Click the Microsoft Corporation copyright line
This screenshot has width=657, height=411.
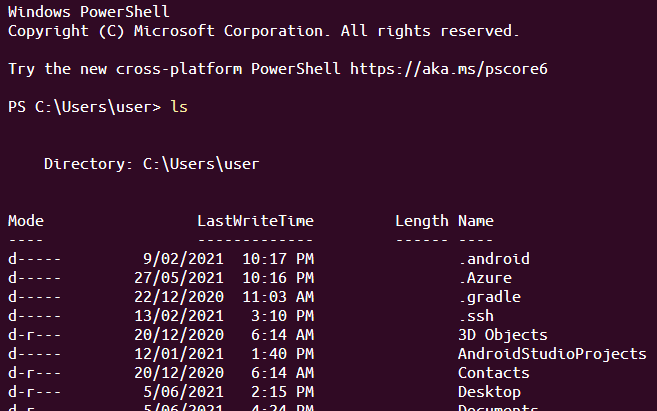[264, 31]
